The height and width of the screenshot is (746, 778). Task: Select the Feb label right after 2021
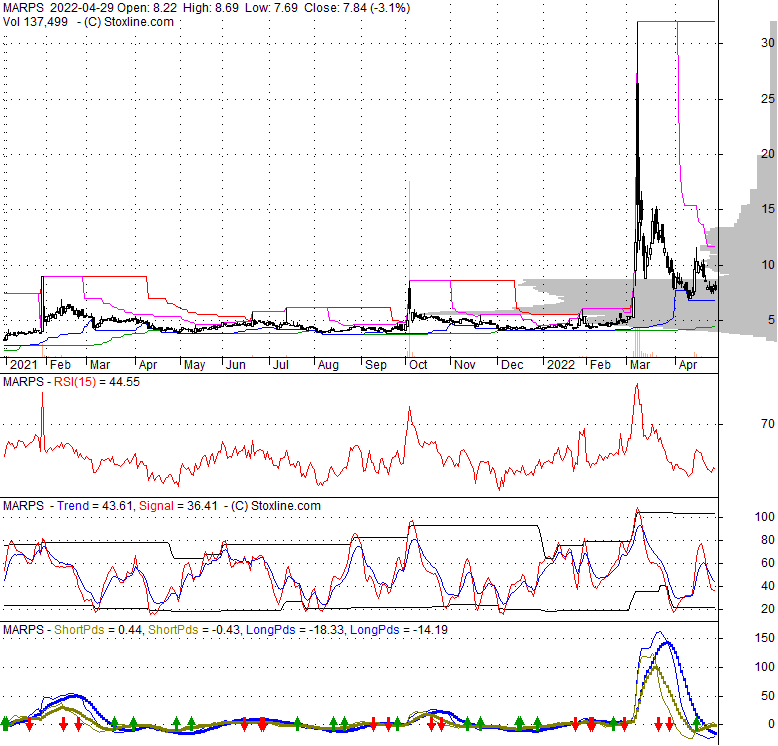click(61, 365)
